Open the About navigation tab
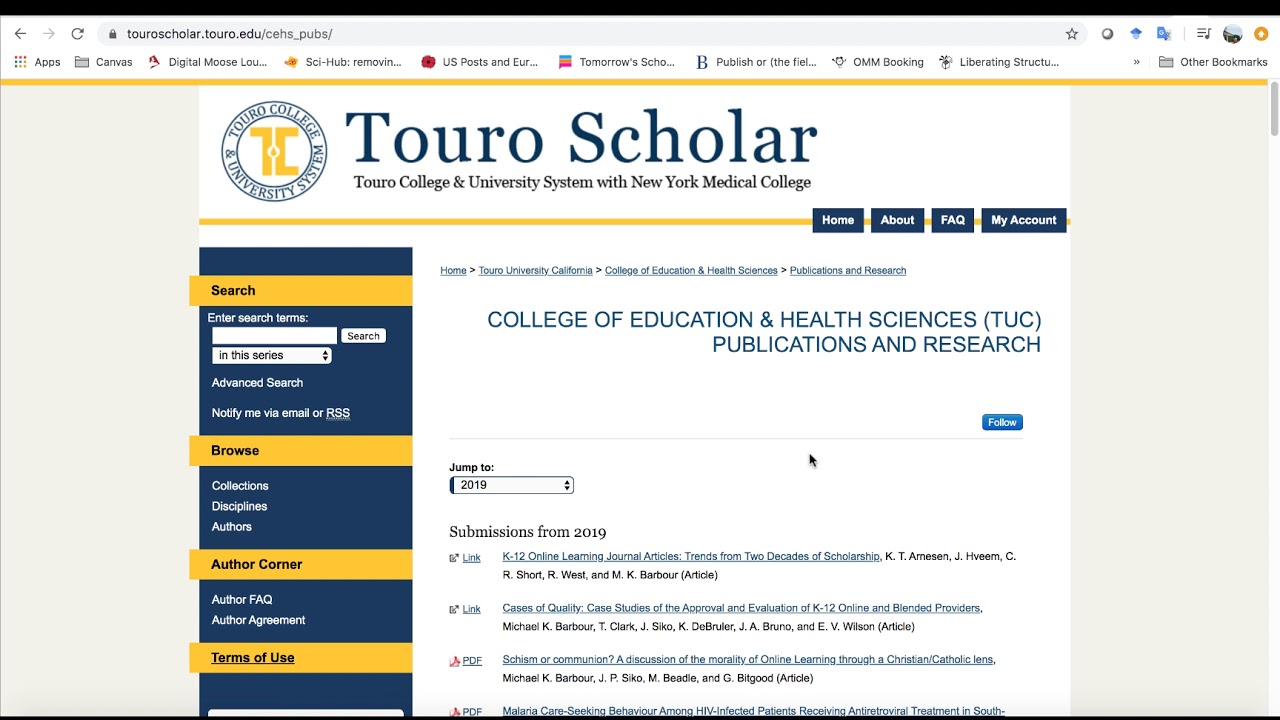The image size is (1280, 720). [x=897, y=220]
